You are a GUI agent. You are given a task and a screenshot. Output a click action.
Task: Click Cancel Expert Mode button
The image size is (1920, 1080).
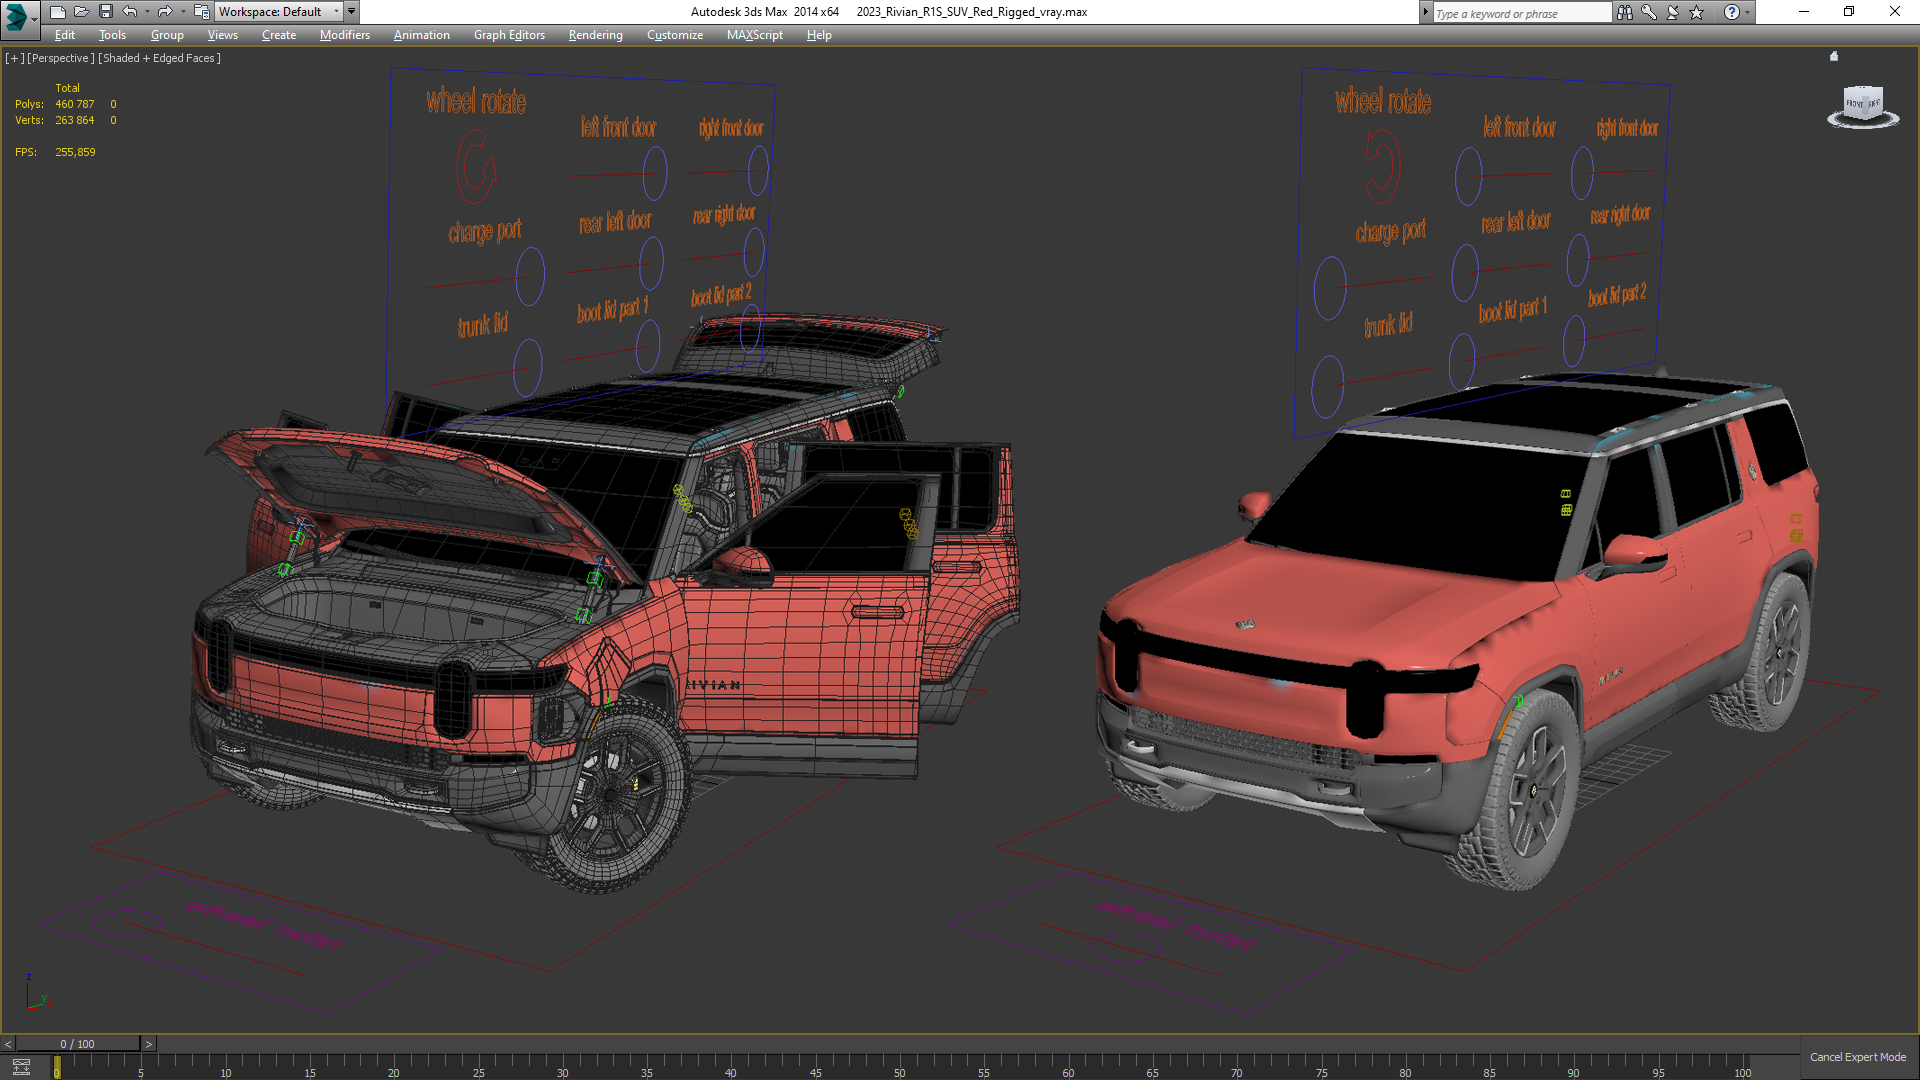(1858, 1057)
